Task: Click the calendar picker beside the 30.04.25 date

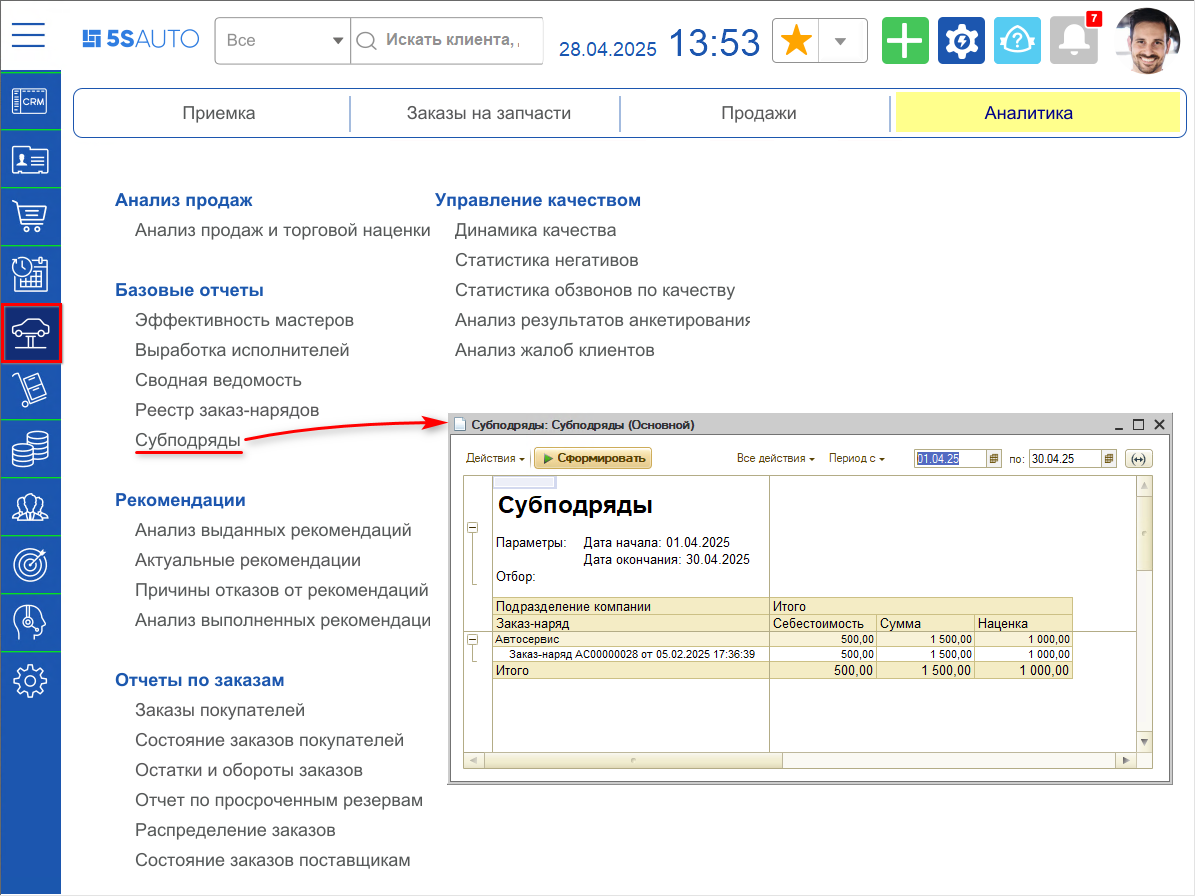Action: (1109, 457)
